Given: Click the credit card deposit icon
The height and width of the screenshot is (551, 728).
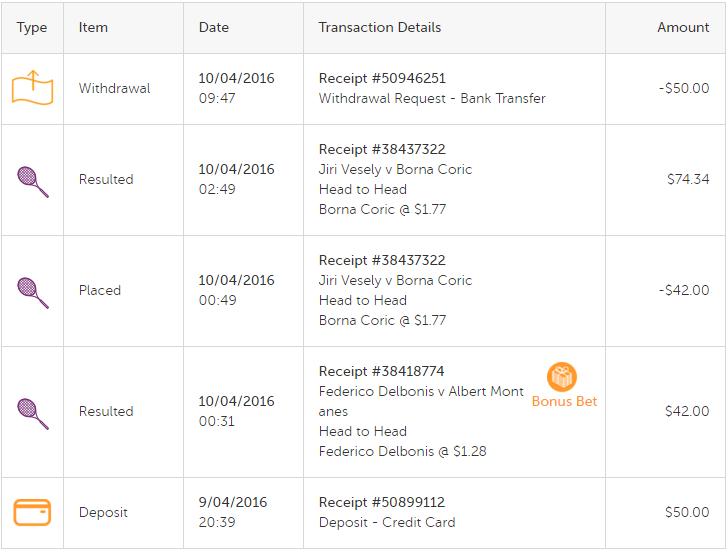Looking at the screenshot, I should [32, 512].
